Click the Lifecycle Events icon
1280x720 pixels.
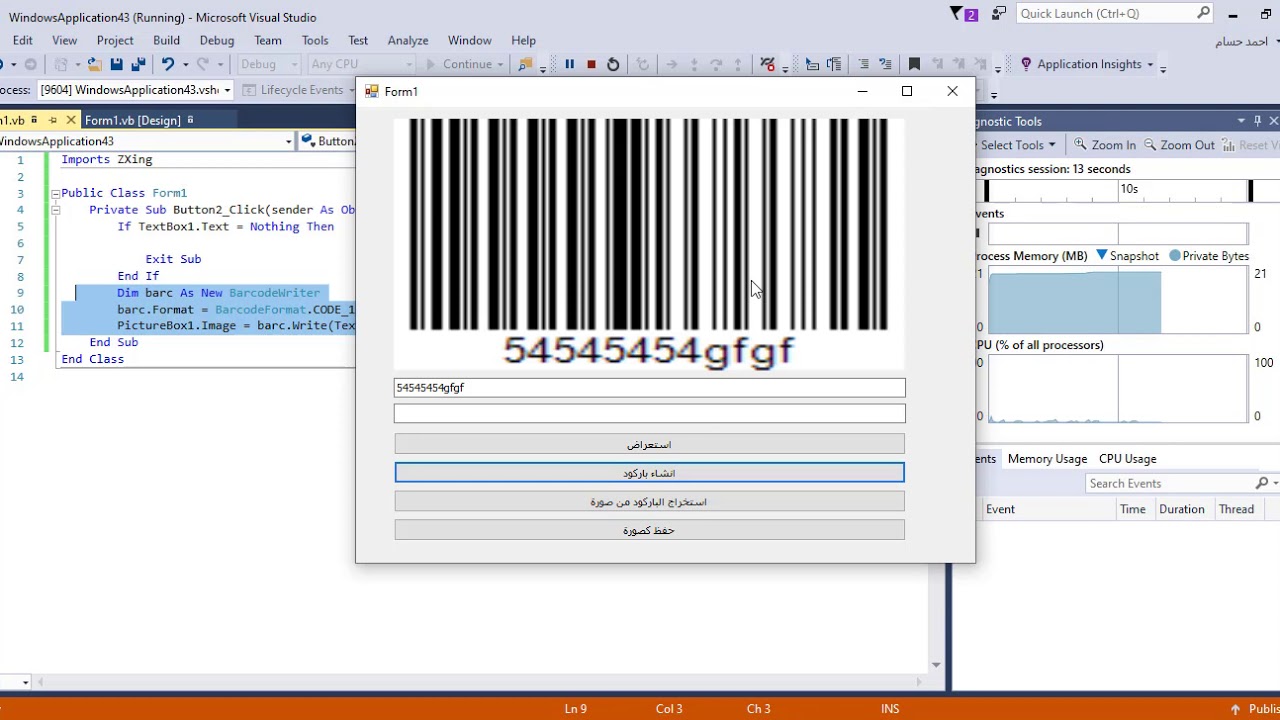tap(250, 90)
